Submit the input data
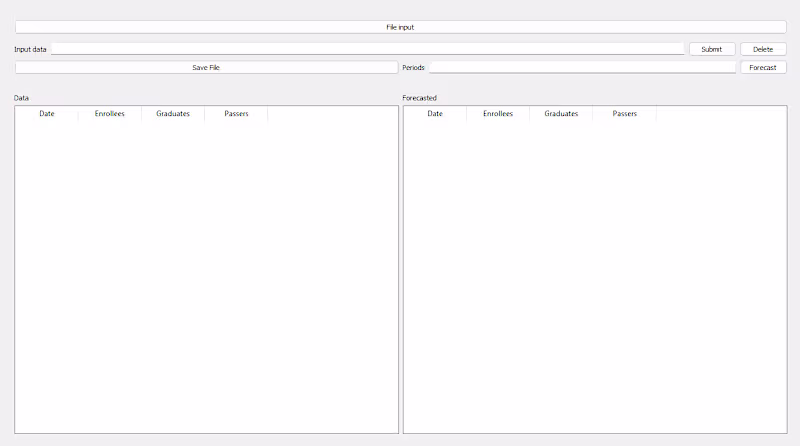The height and width of the screenshot is (446, 800). click(712, 49)
